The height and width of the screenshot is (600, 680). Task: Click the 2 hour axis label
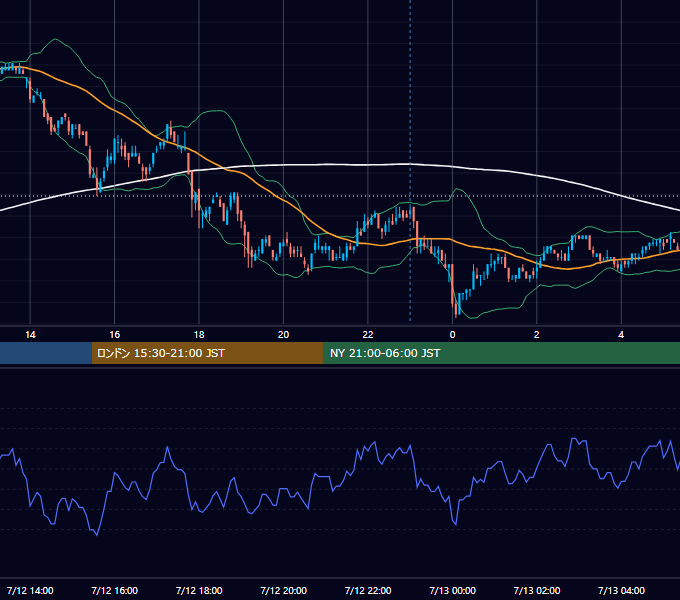536,335
